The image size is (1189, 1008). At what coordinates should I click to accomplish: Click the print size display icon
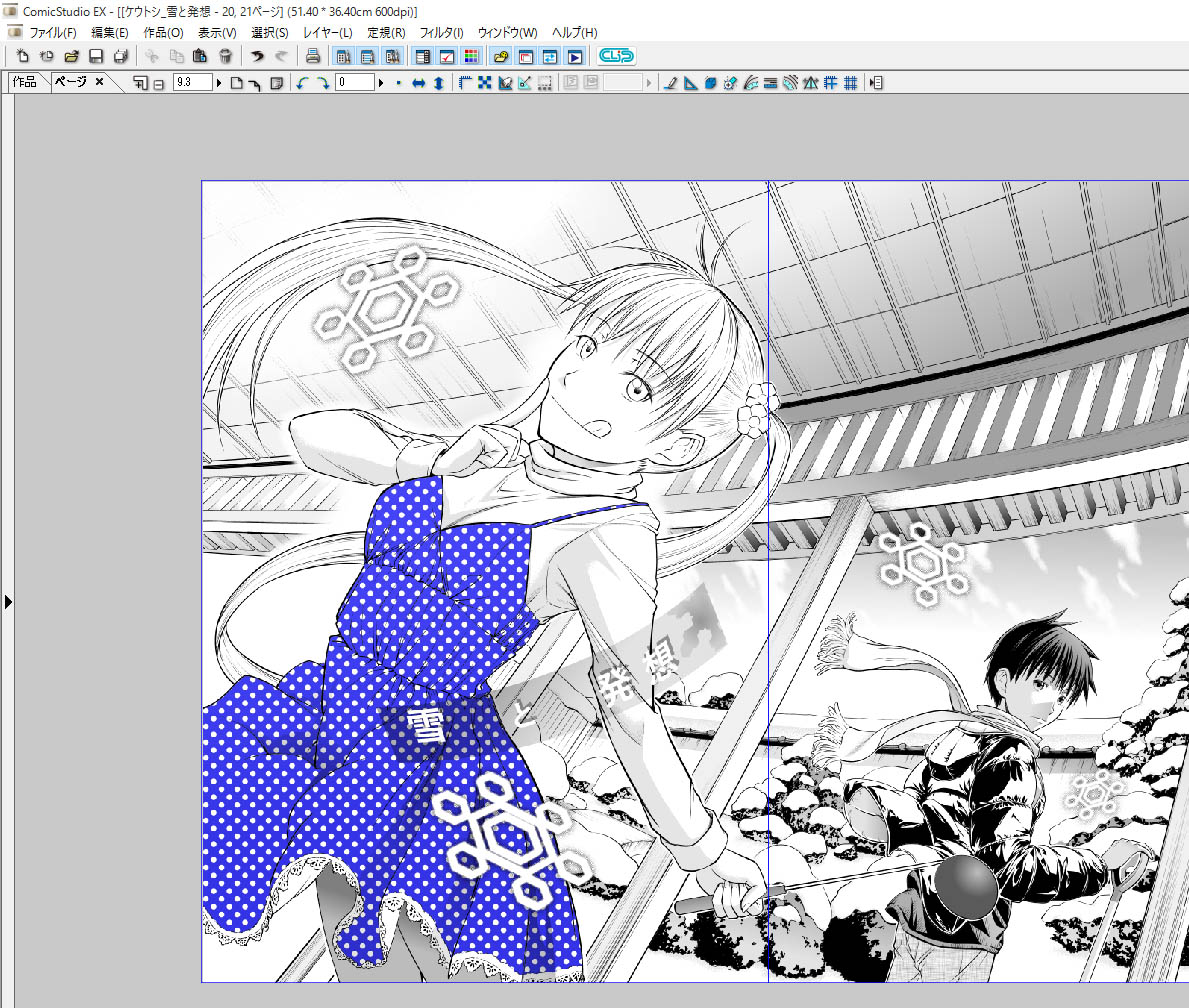tap(276, 83)
